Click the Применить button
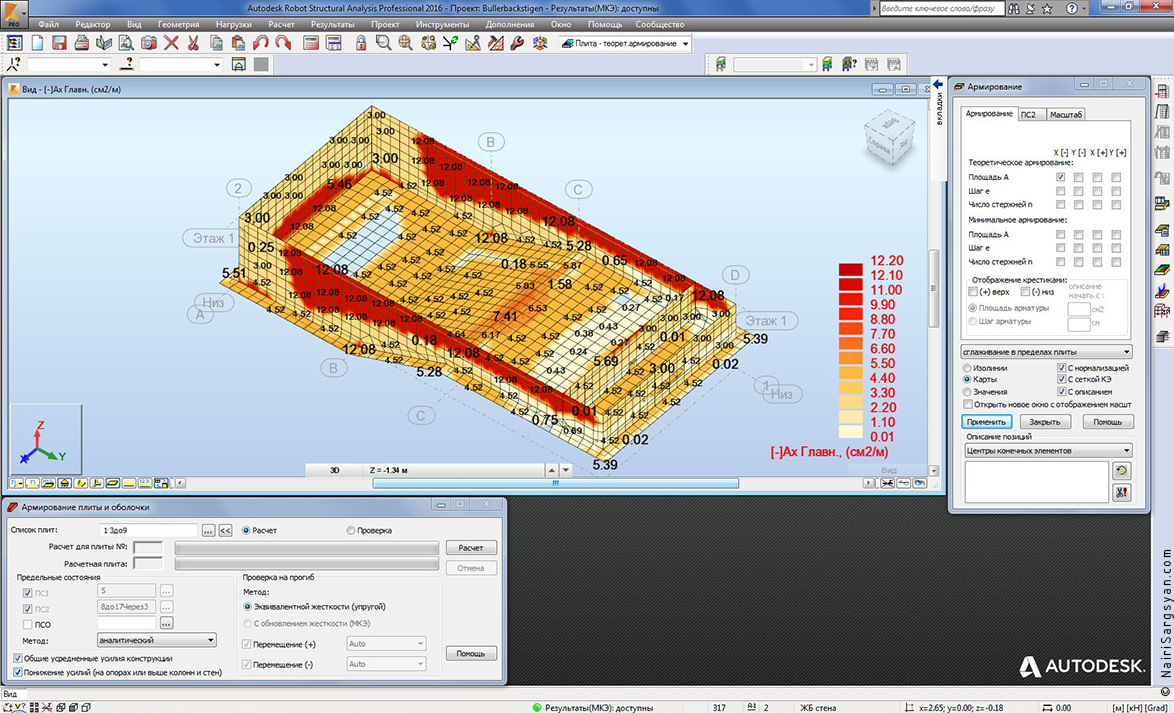Image resolution: width=1174 pixels, height=713 pixels. [x=987, y=422]
